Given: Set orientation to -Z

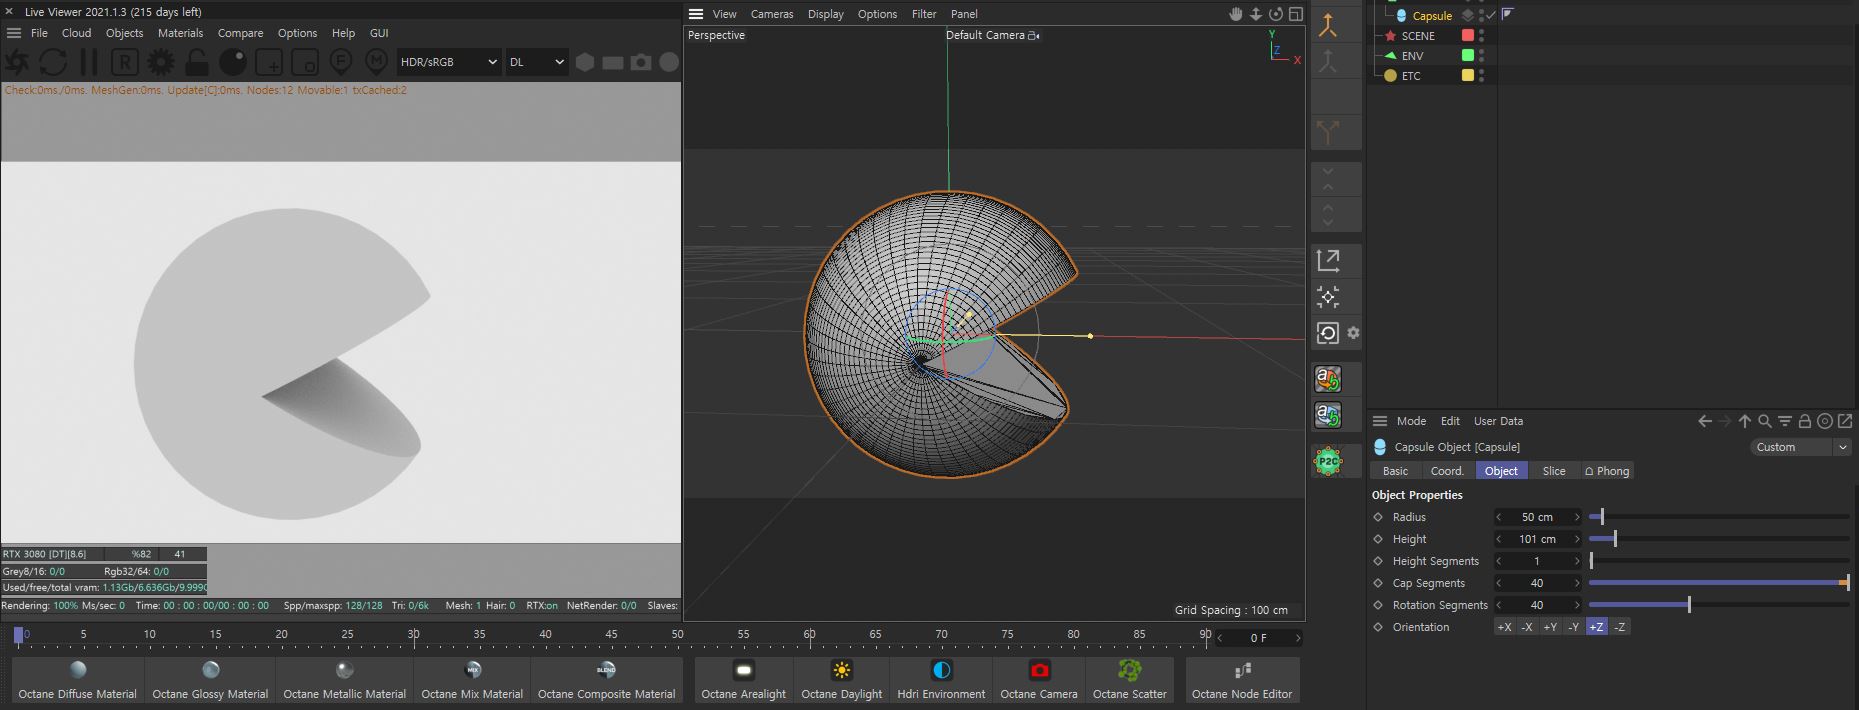Looking at the screenshot, I should 1619,627.
